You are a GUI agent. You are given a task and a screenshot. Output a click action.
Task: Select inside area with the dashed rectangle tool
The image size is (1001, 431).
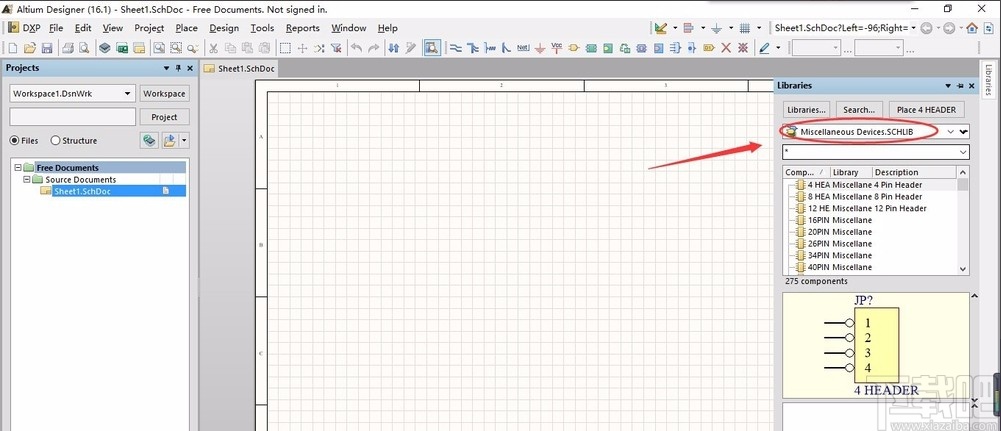click(x=285, y=48)
